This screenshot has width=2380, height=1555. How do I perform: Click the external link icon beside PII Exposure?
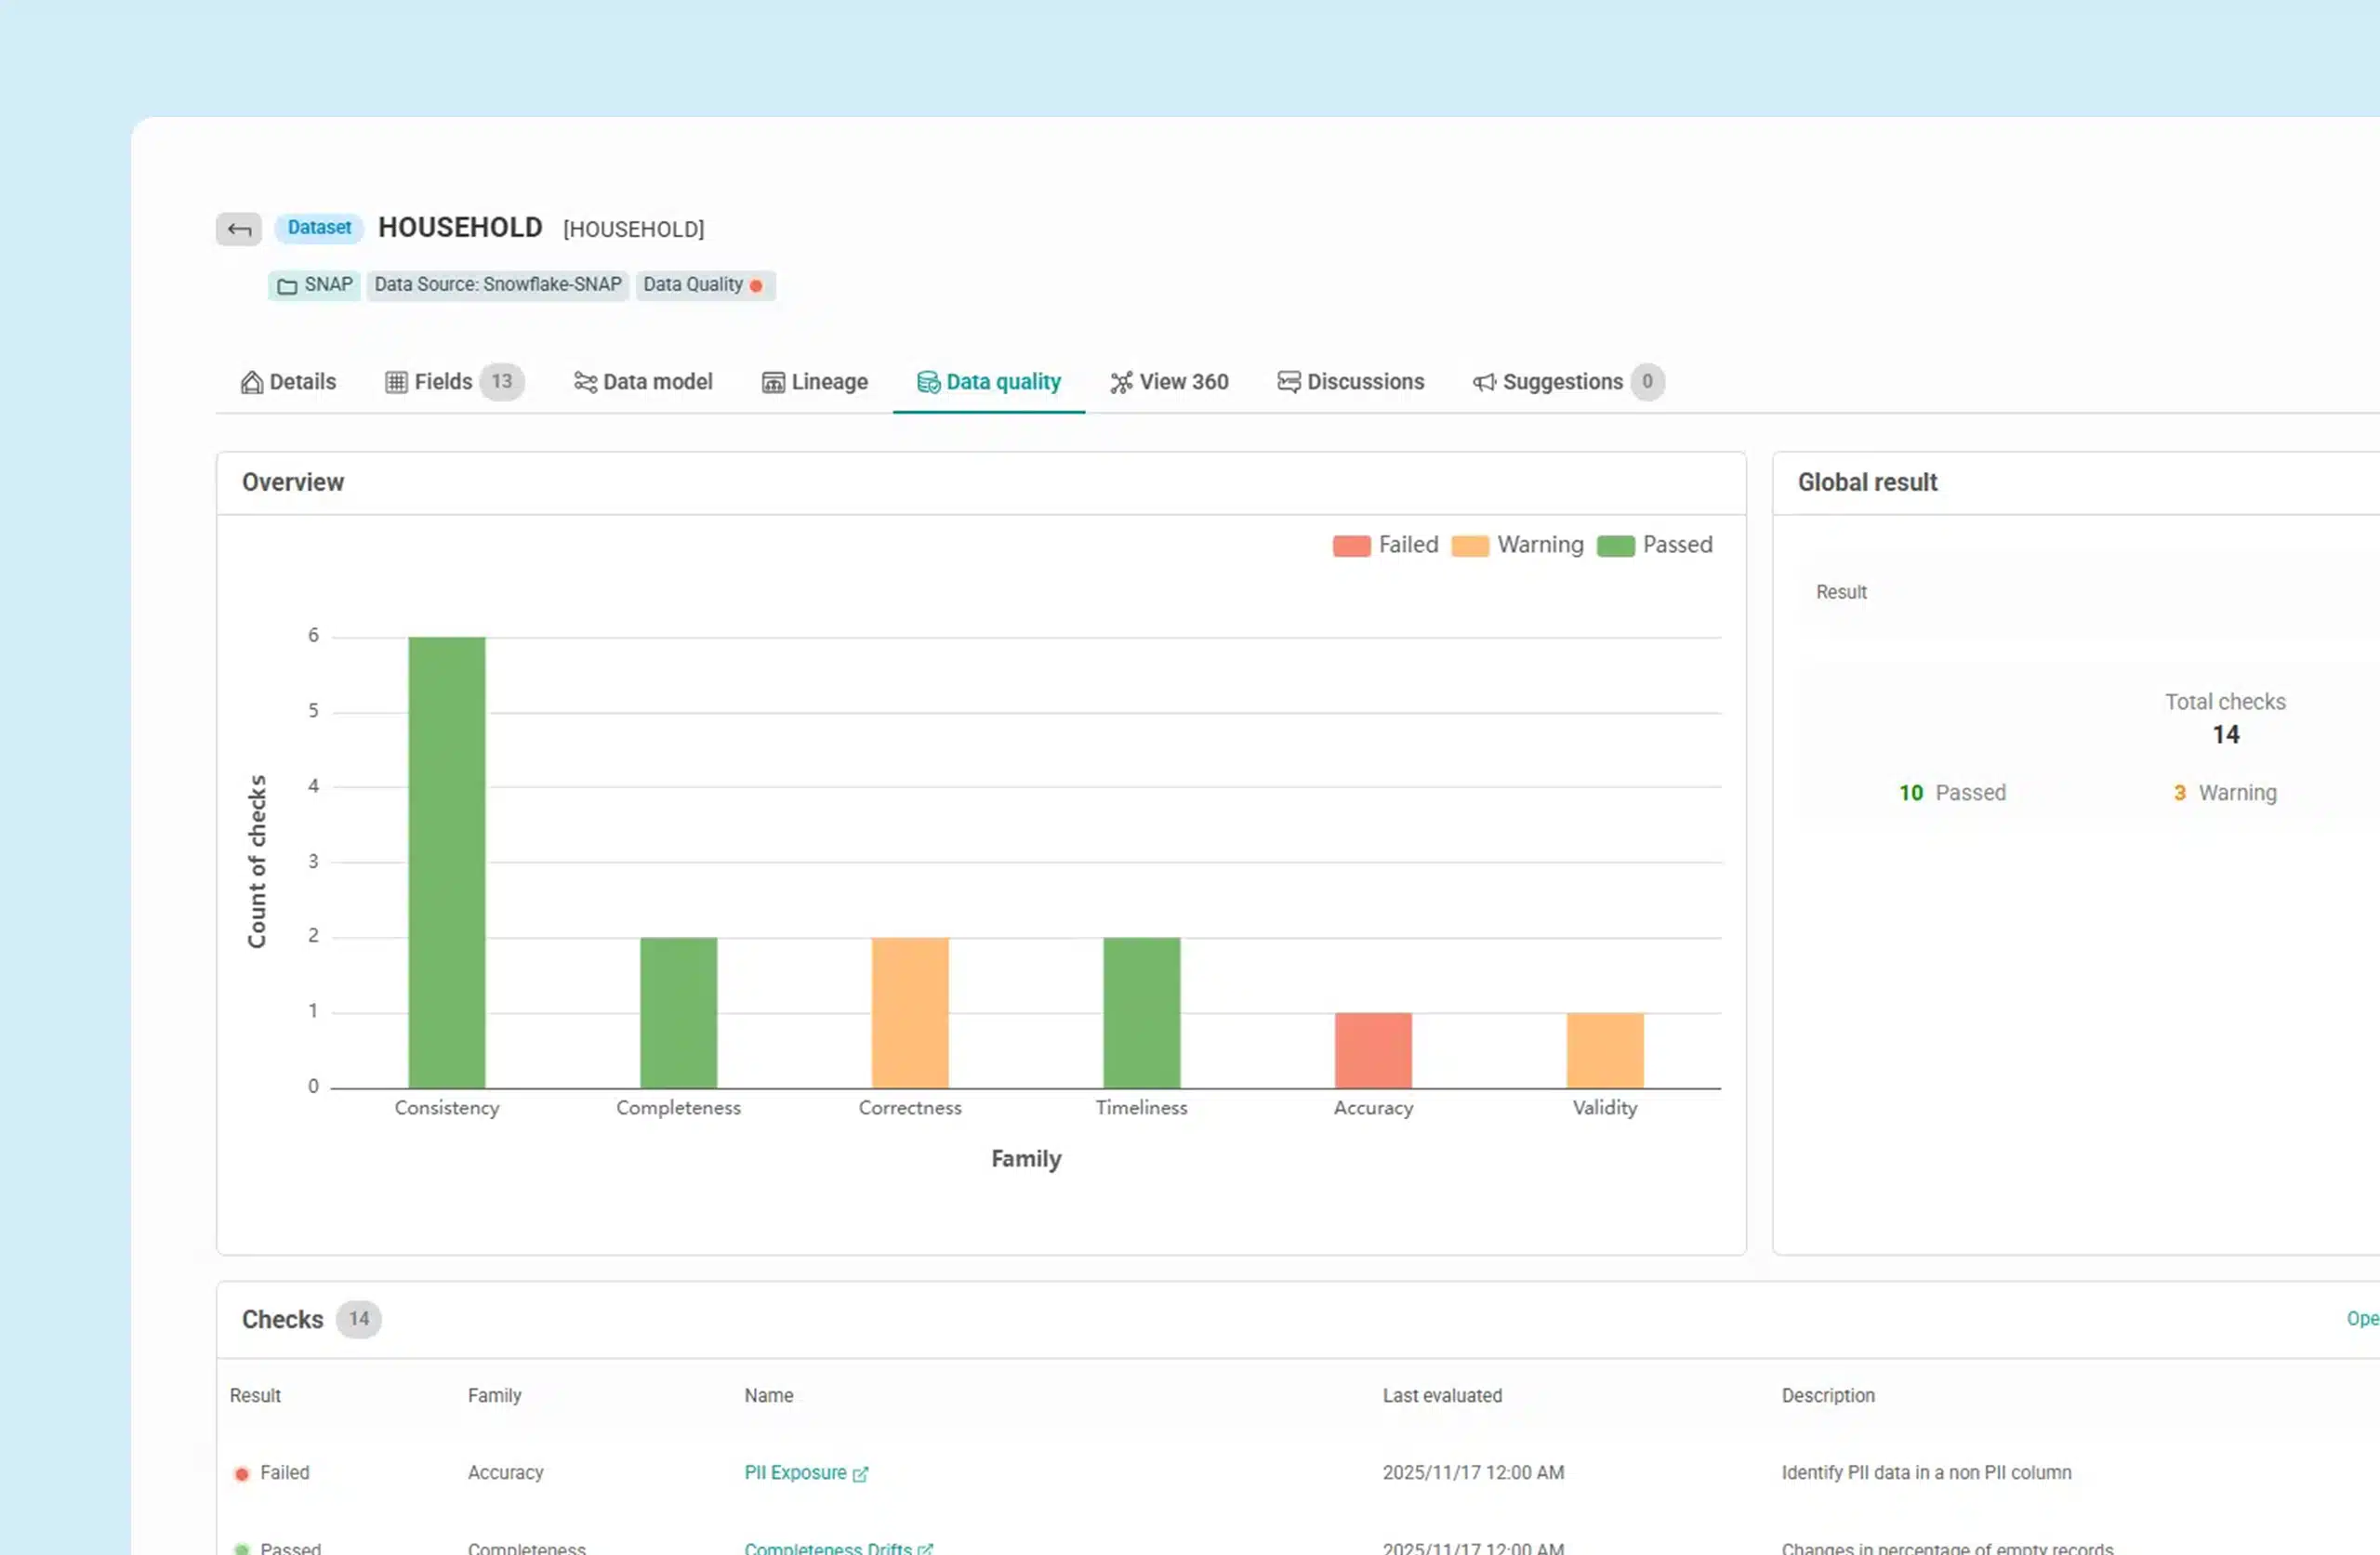point(862,1474)
